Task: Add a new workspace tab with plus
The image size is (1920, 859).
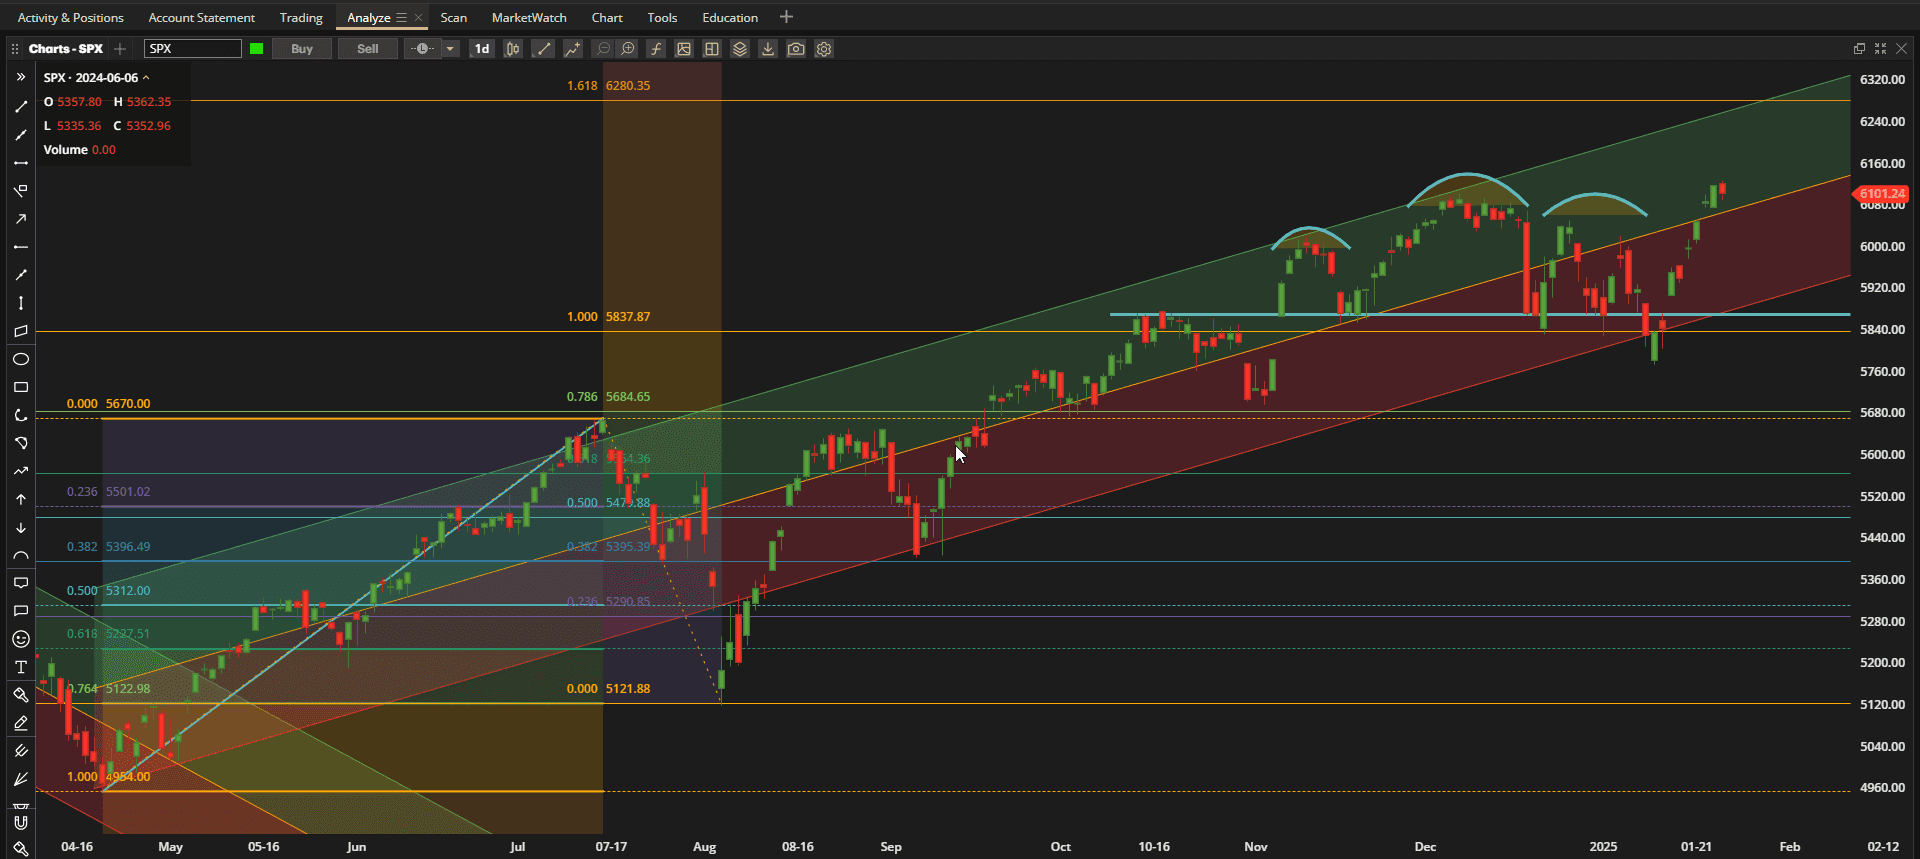Action: 786,17
